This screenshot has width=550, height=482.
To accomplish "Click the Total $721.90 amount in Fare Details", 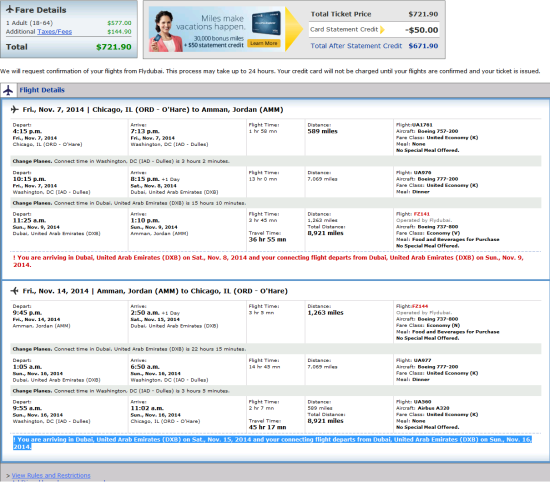I will pyautogui.click(x=114, y=47).
